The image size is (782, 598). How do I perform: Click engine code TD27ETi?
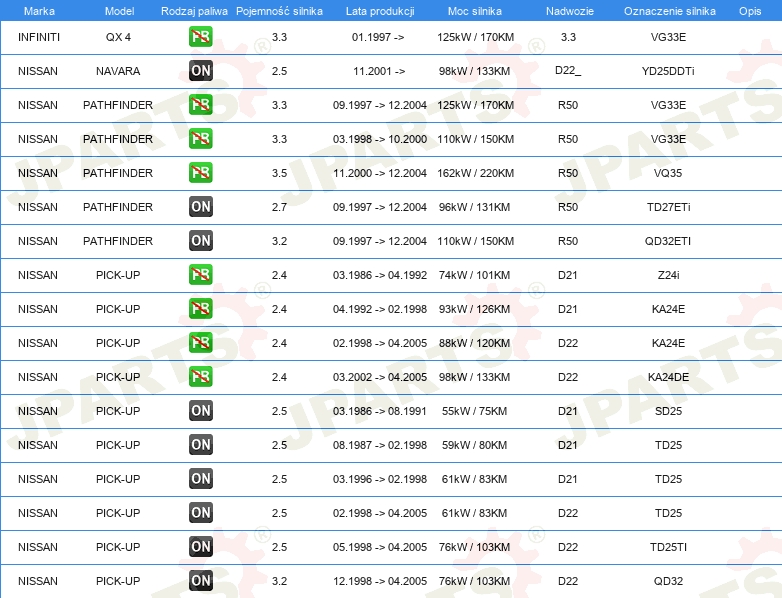tap(668, 206)
